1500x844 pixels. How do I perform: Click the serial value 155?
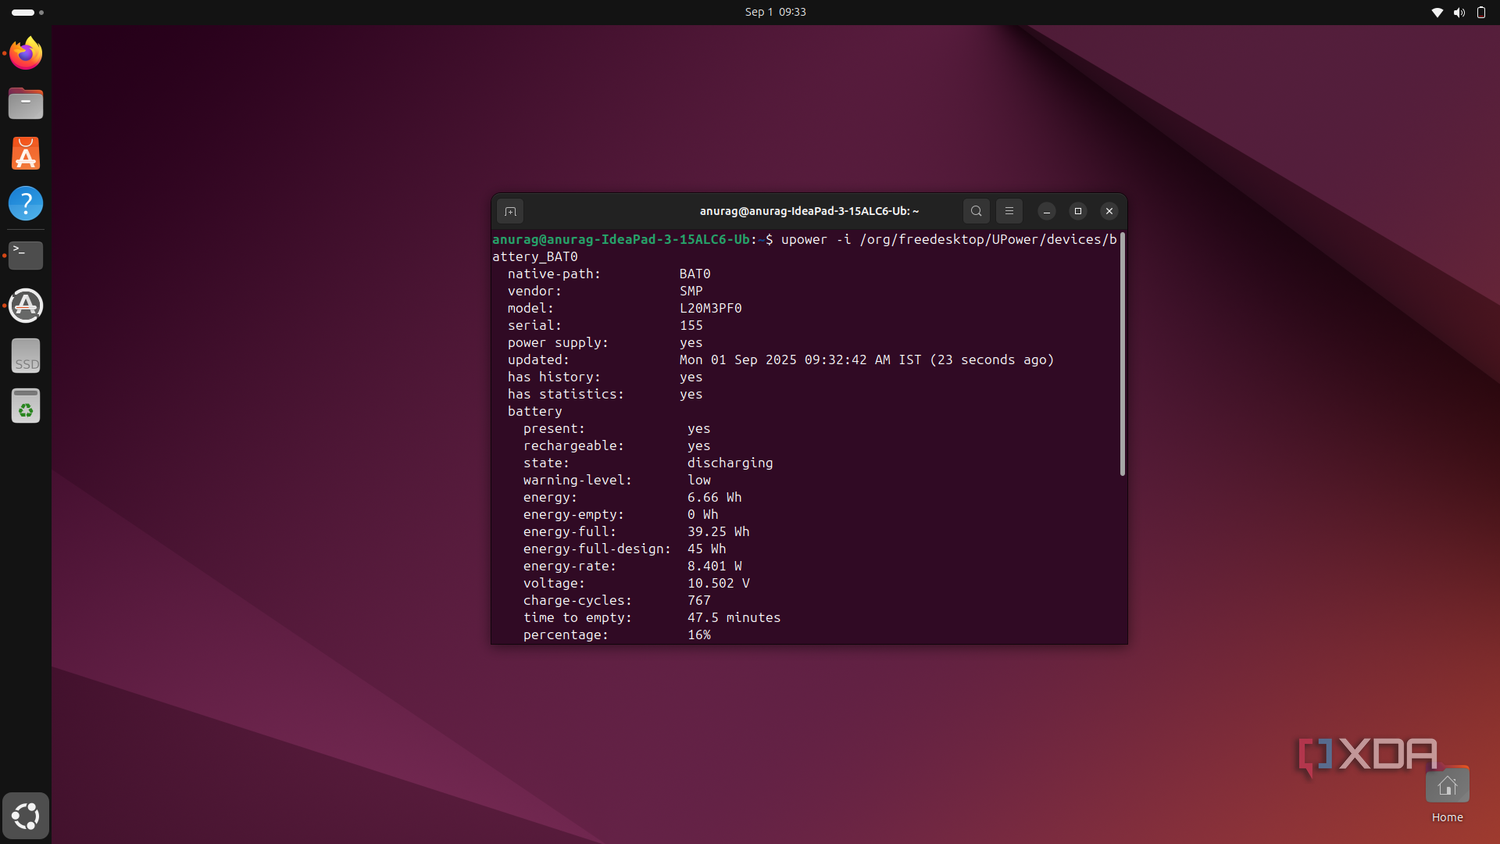pos(691,326)
